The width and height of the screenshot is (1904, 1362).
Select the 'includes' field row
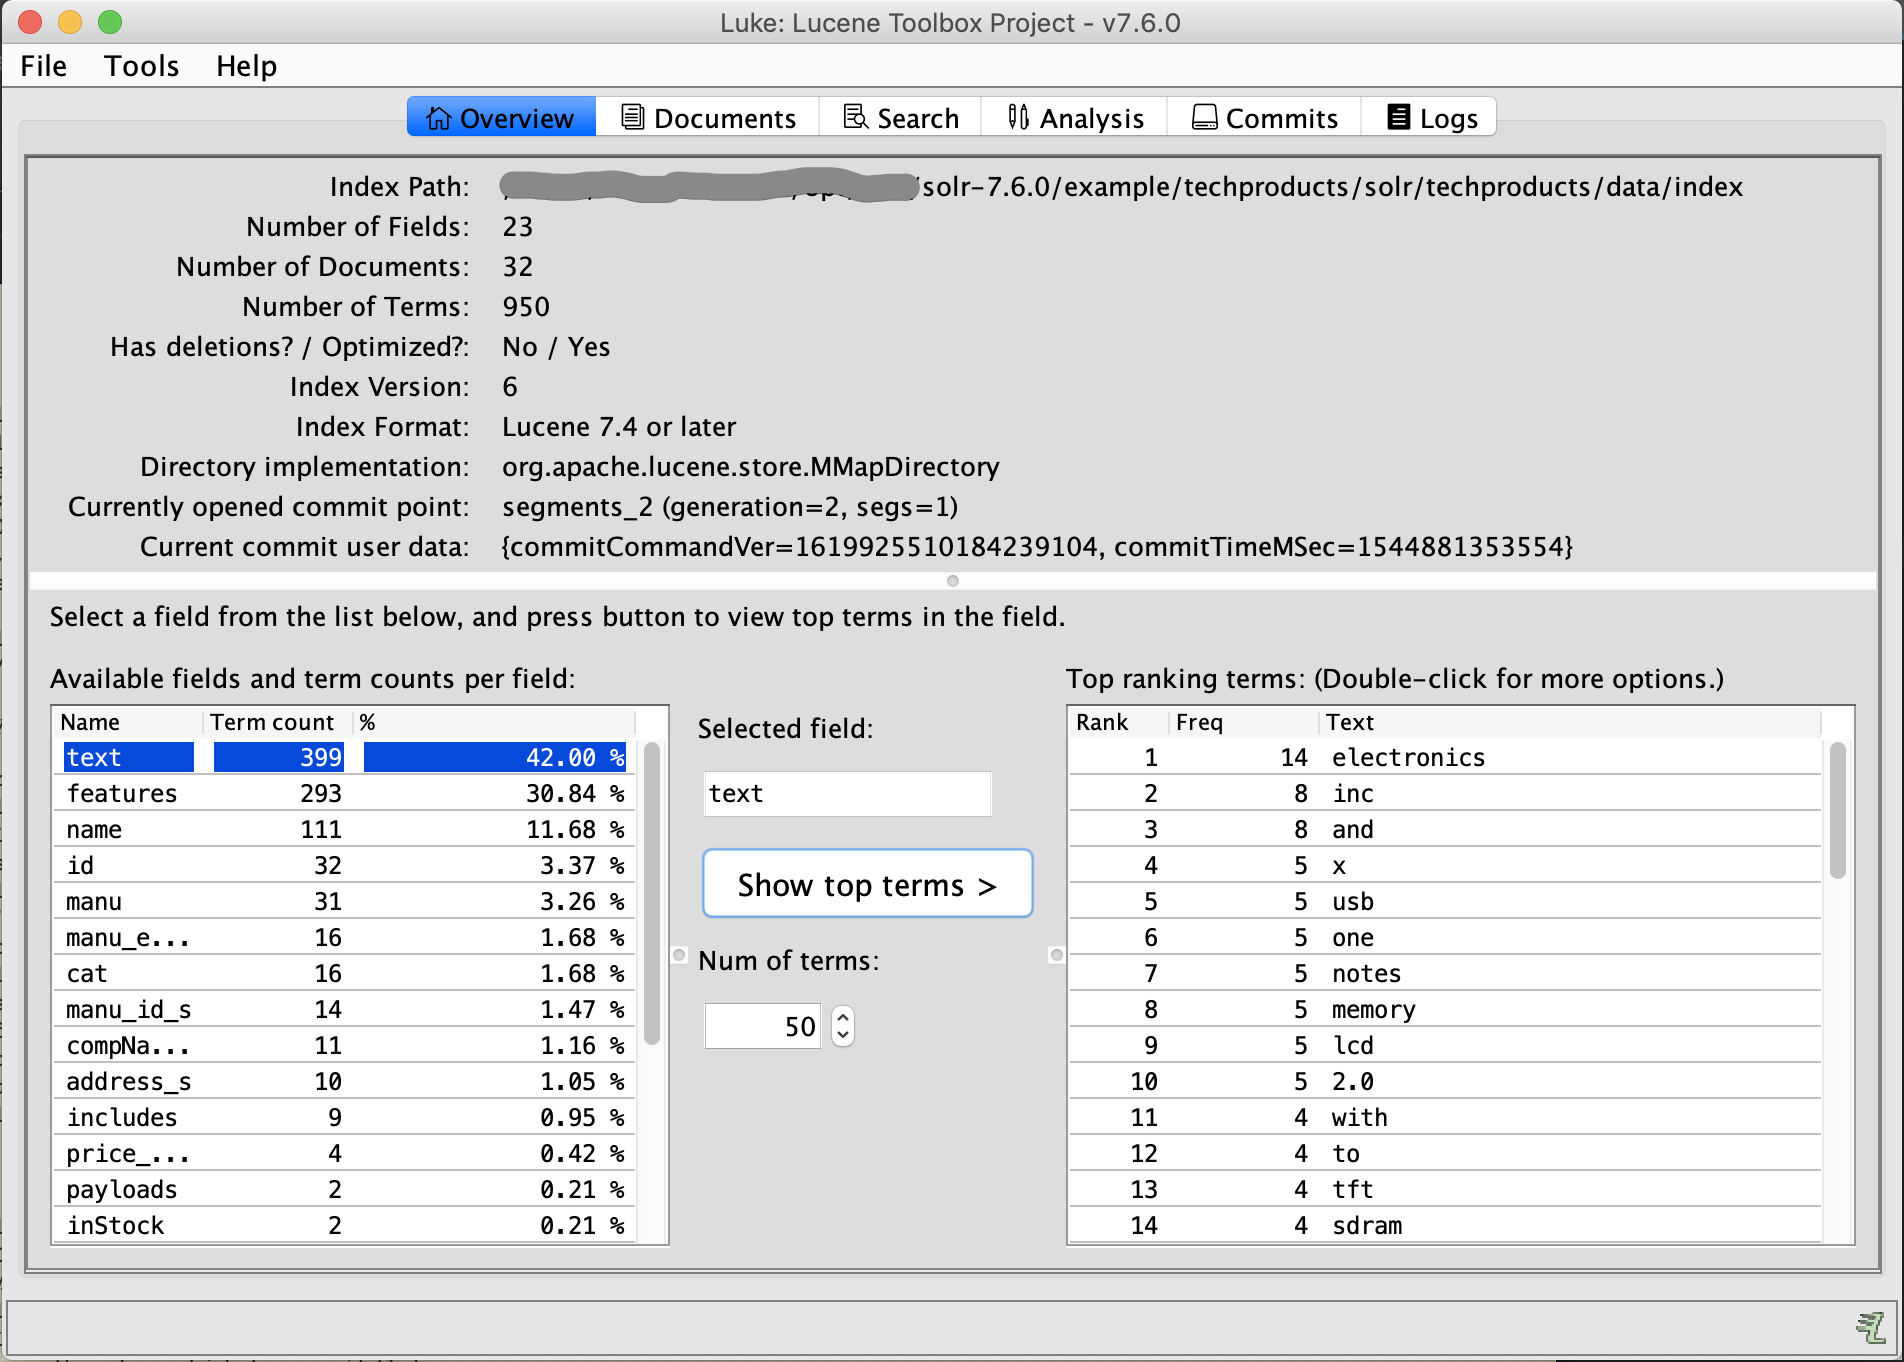(346, 1117)
